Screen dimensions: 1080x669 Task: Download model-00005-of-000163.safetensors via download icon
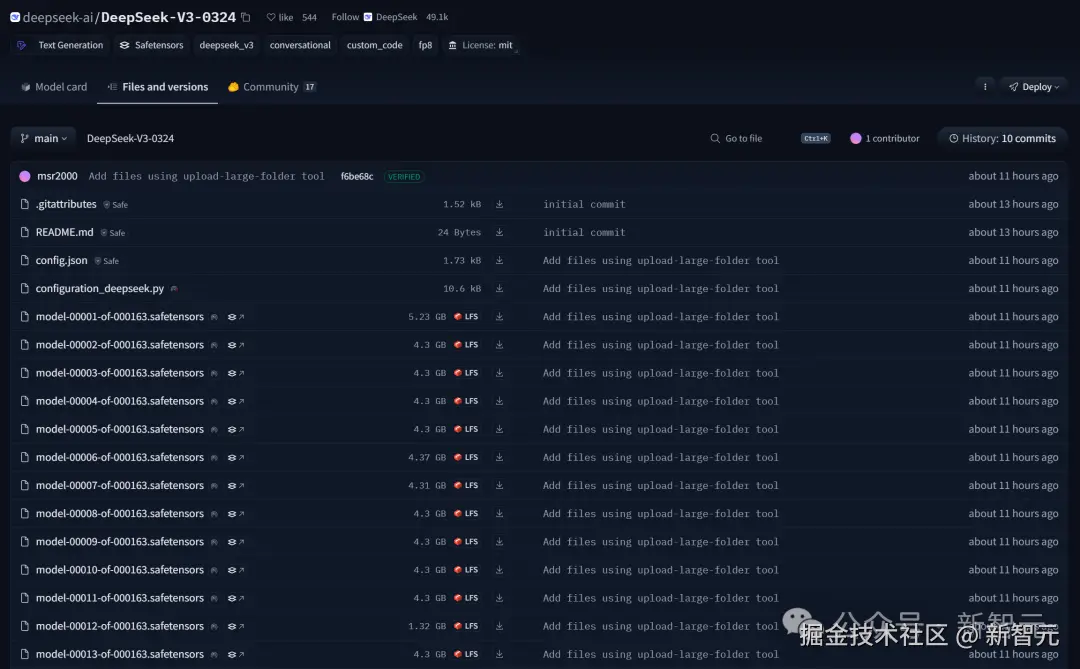499,429
